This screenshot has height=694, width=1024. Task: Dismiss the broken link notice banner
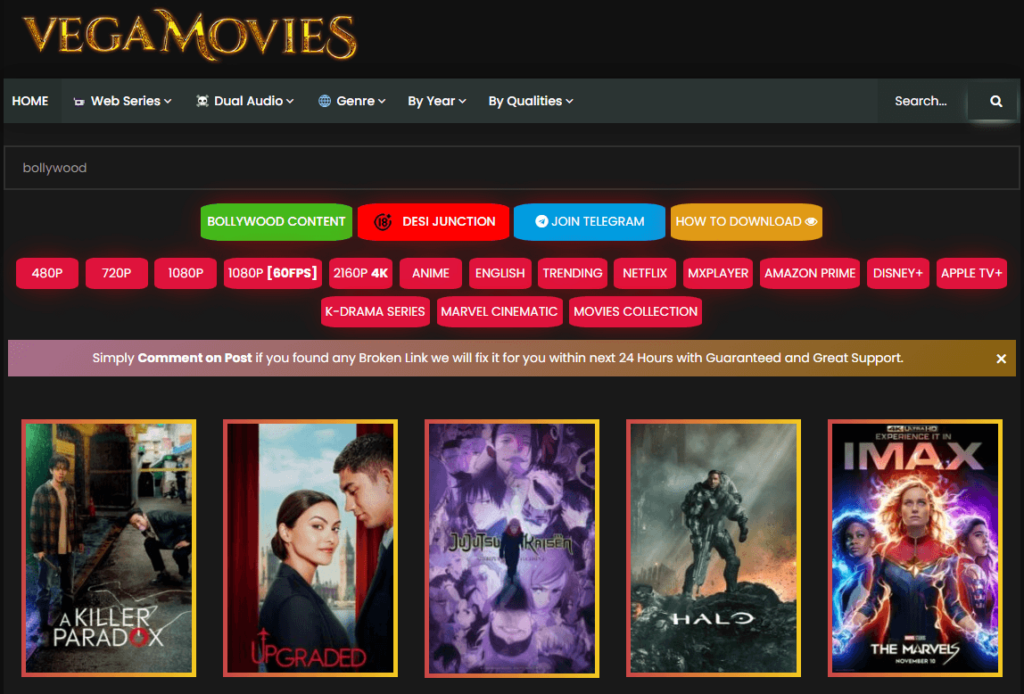(x=1000, y=358)
